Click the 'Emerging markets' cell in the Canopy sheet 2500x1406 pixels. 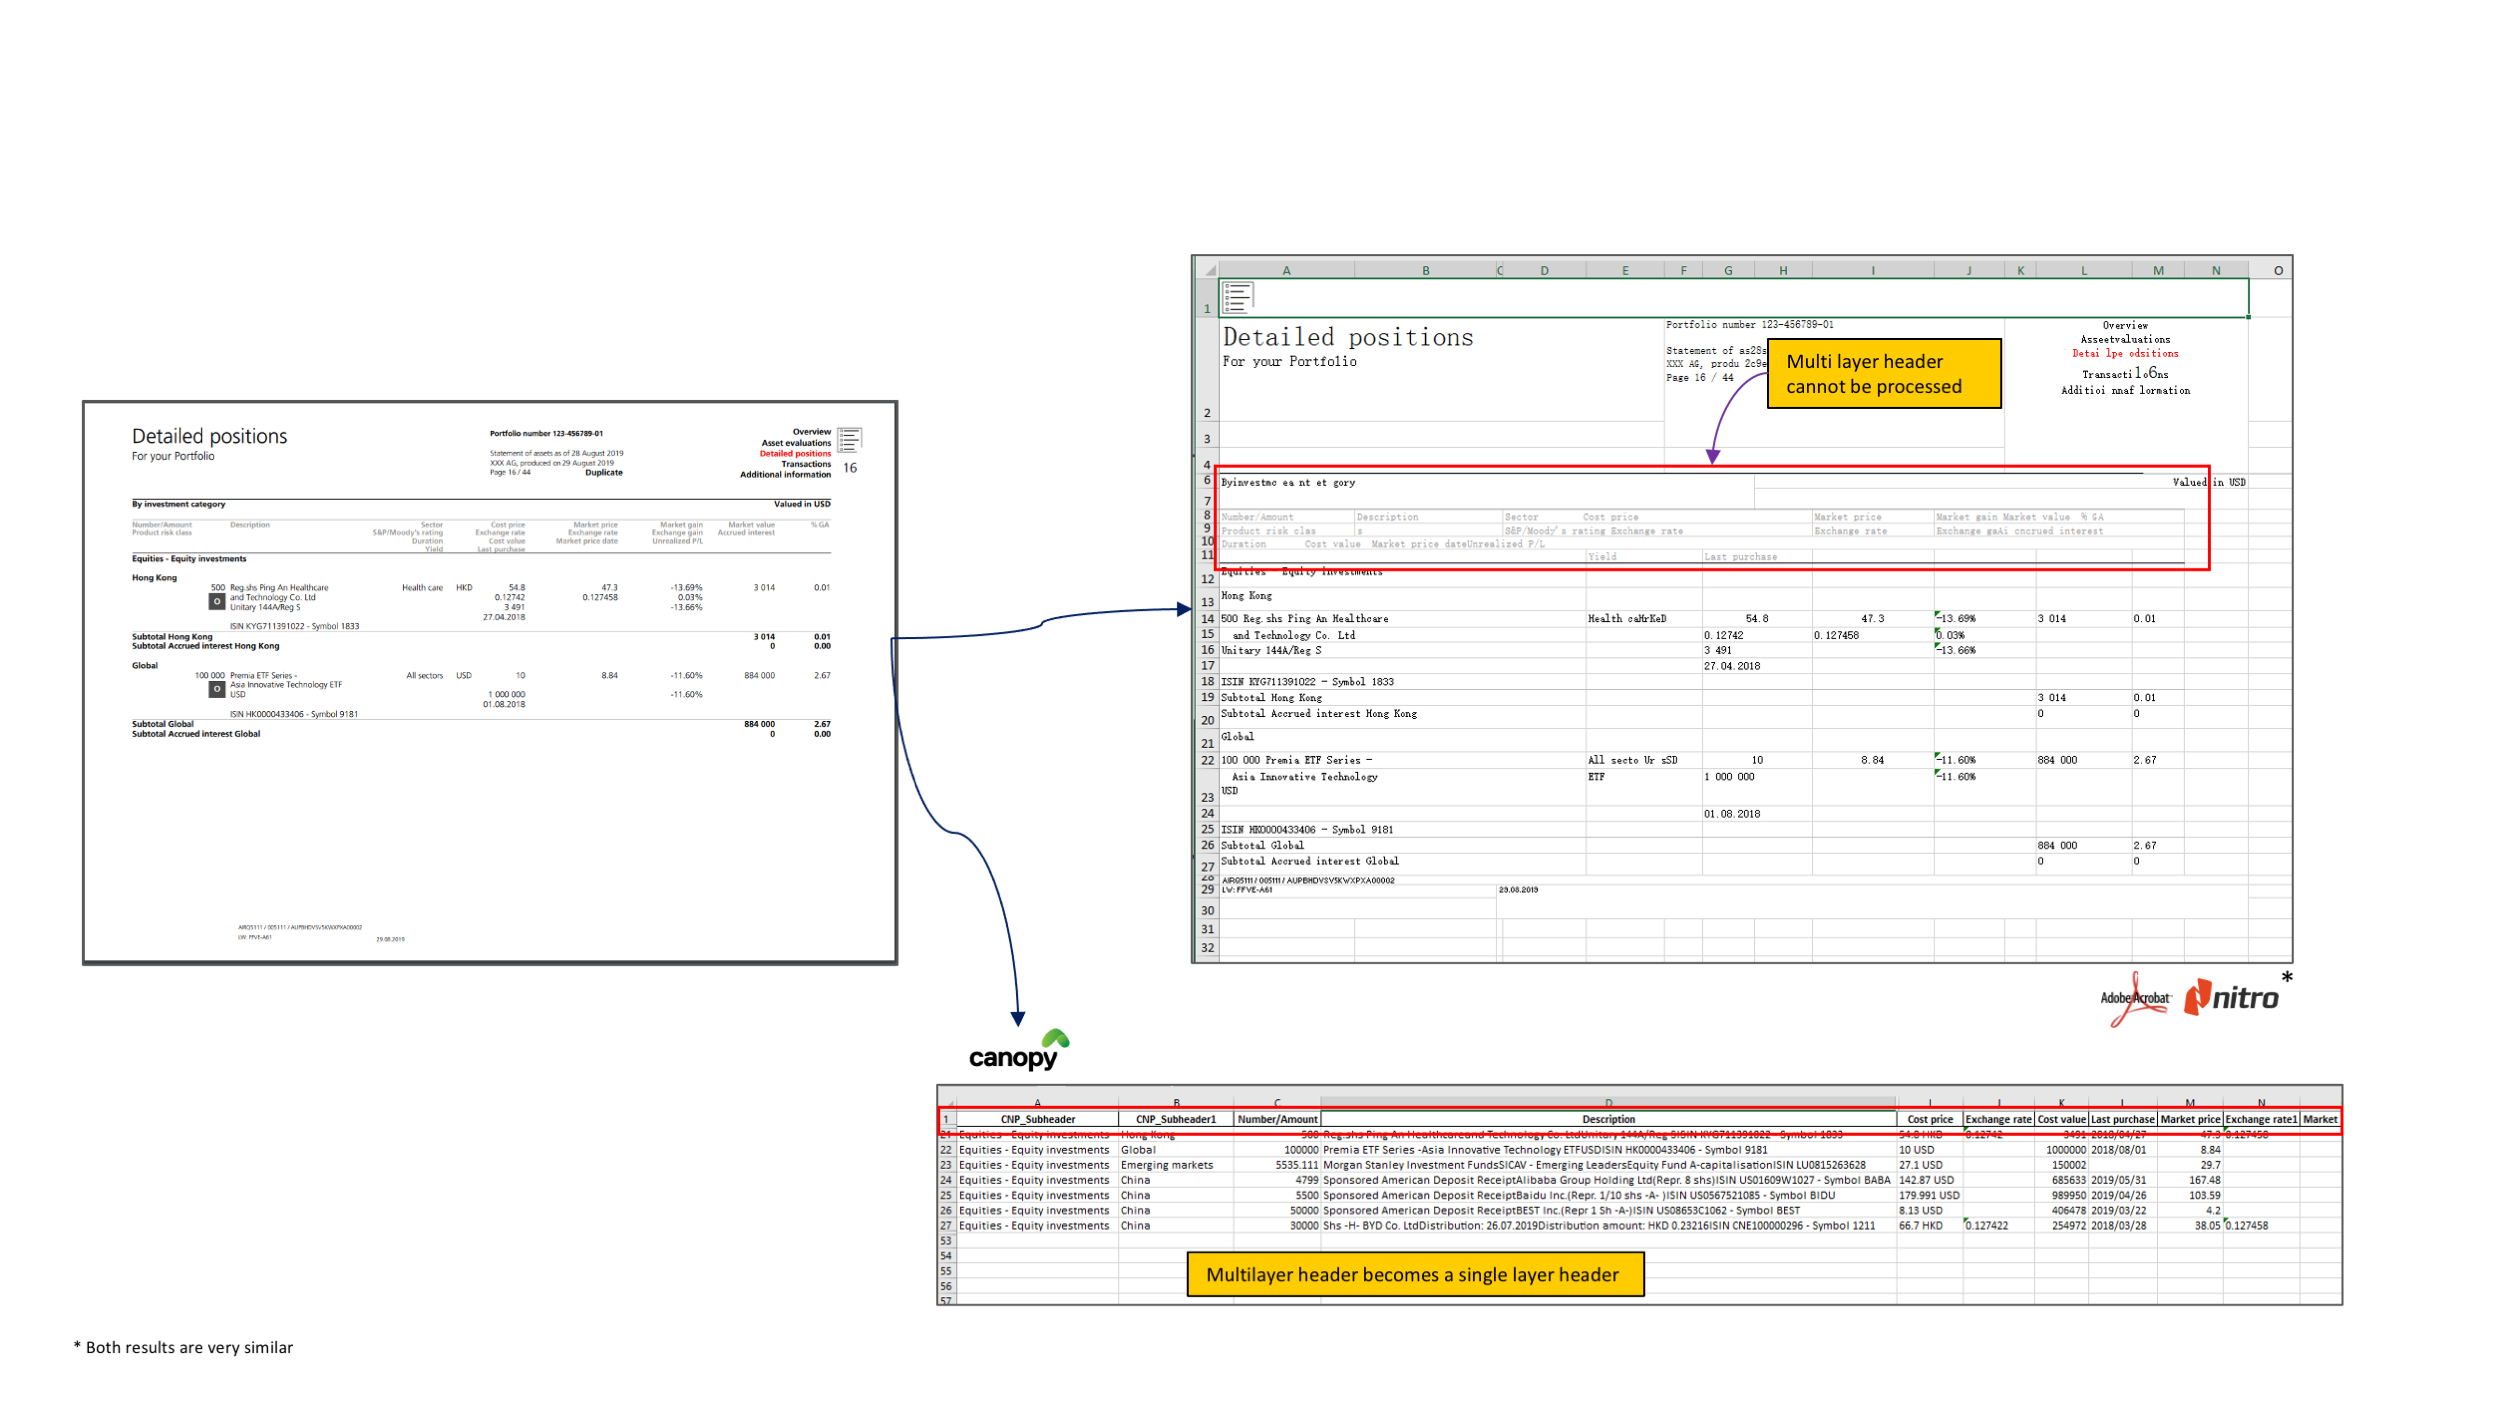point(1166,1165)
